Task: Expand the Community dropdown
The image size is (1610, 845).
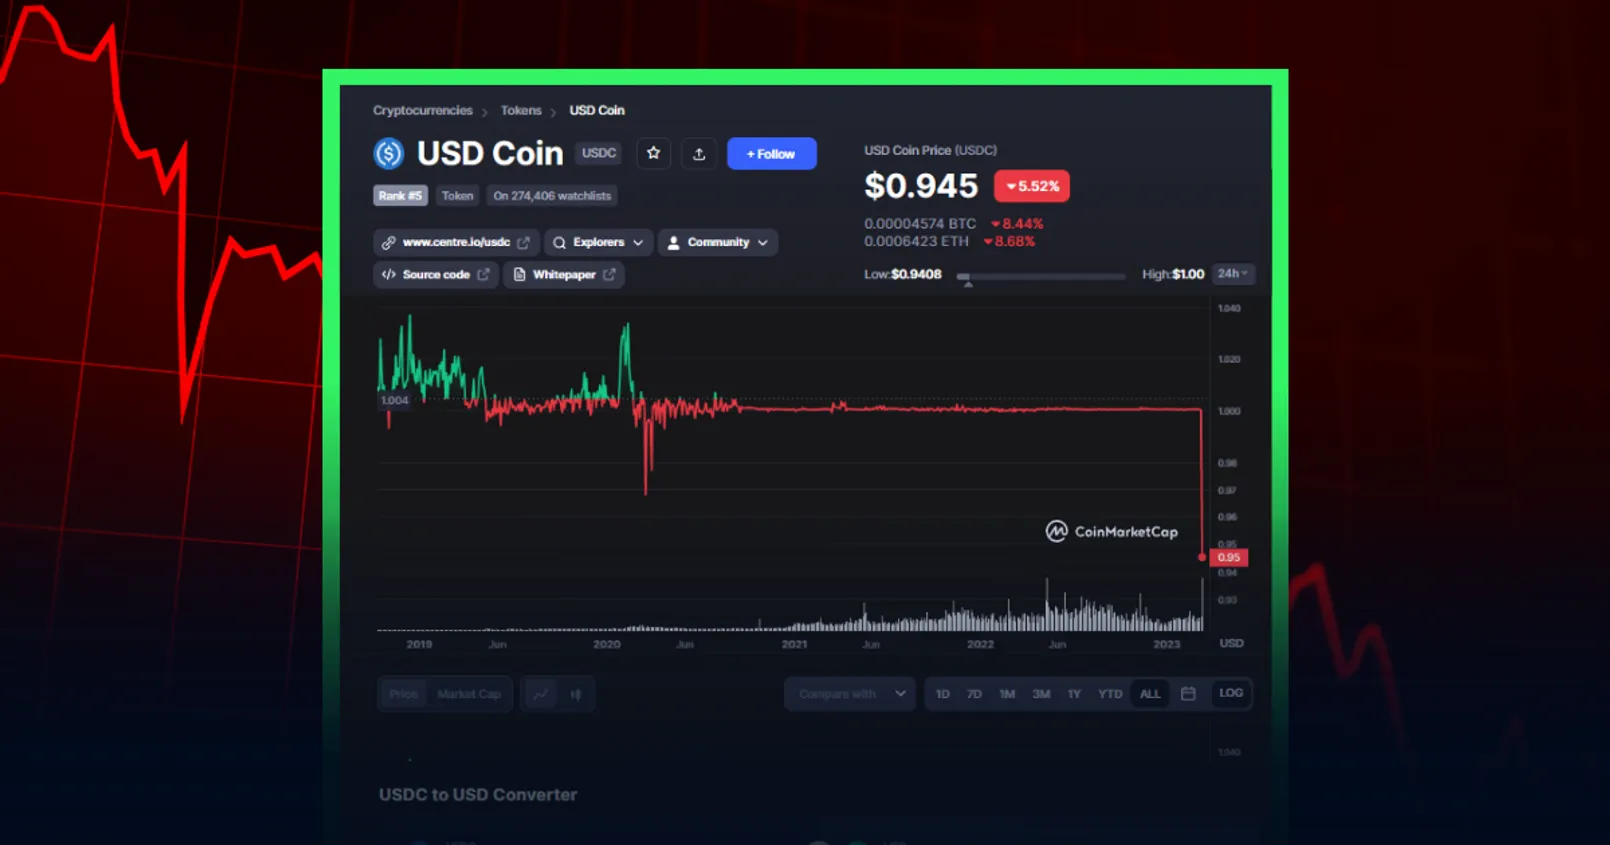Action: click(x=718, y=242)
